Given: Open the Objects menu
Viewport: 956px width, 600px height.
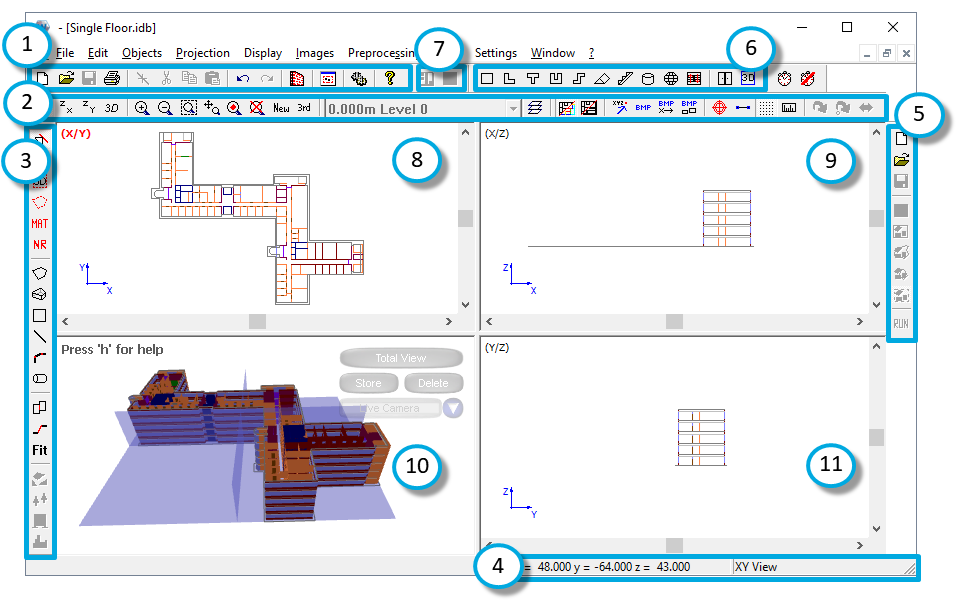Looking at the screenshot, I should (x=142, y=53).
